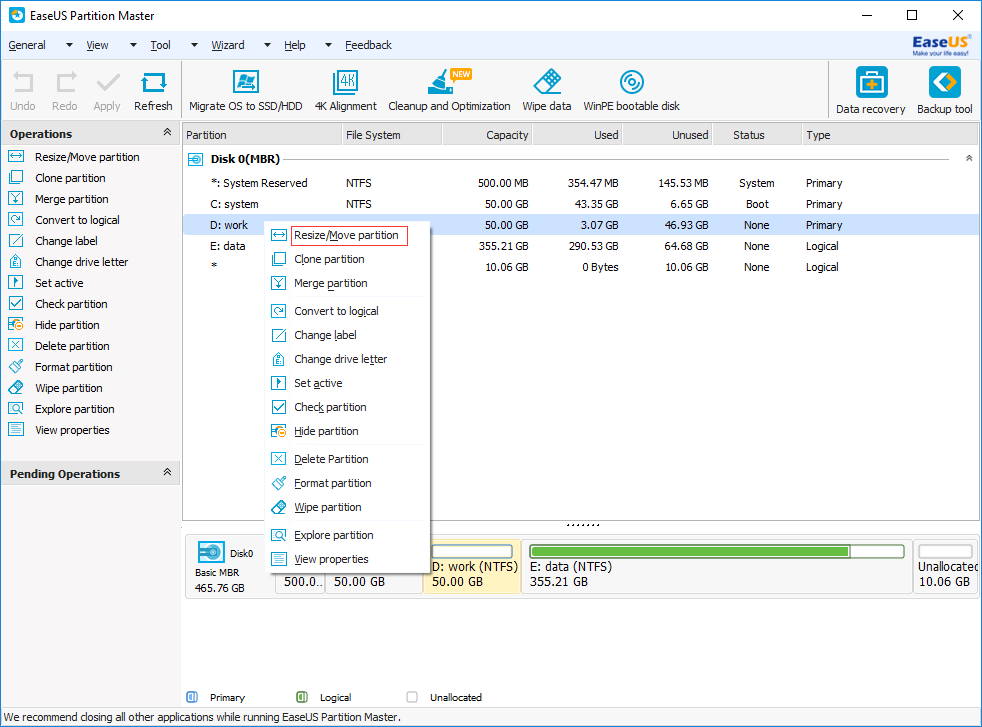
Task: Choose Merge partition from context menu
Action: 349,283
